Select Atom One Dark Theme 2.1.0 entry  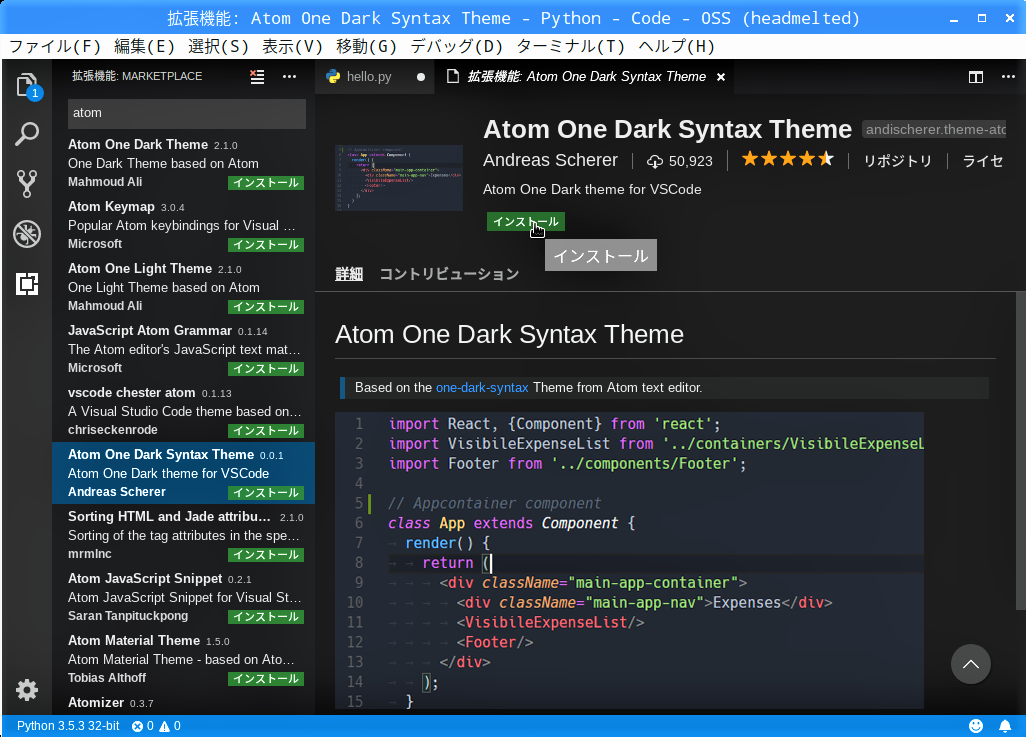pyautogui.click(x=183, y=163)
